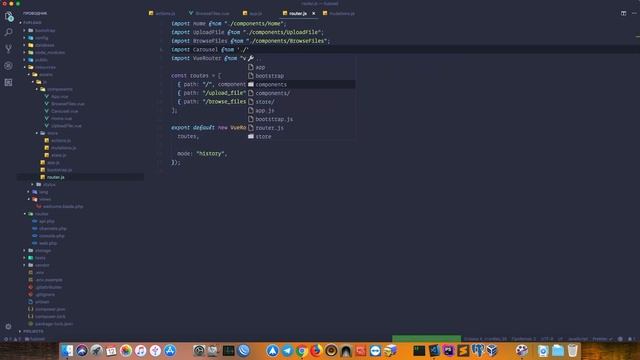
Task: Open App Store from the Dock
Action: 170,351
